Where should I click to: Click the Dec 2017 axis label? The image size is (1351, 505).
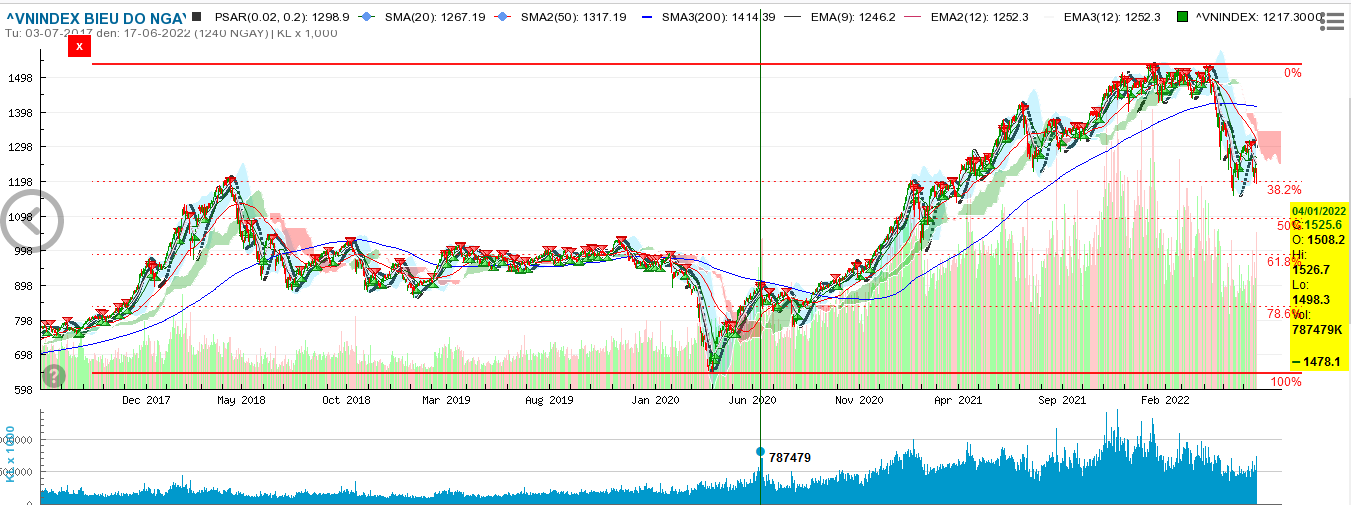point(145,400)
